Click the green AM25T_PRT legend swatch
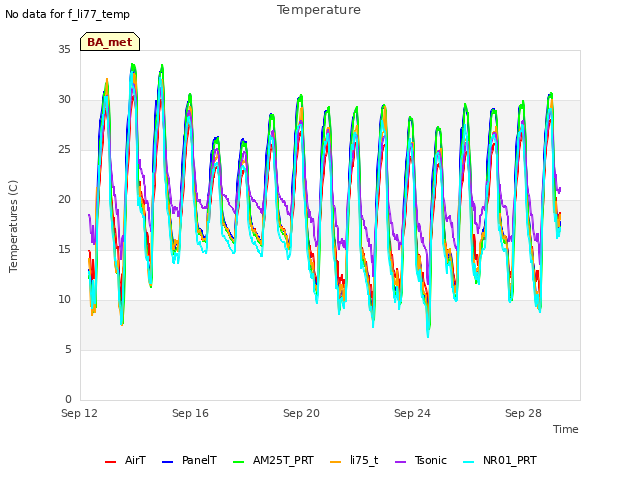 [x=238, y=462]
